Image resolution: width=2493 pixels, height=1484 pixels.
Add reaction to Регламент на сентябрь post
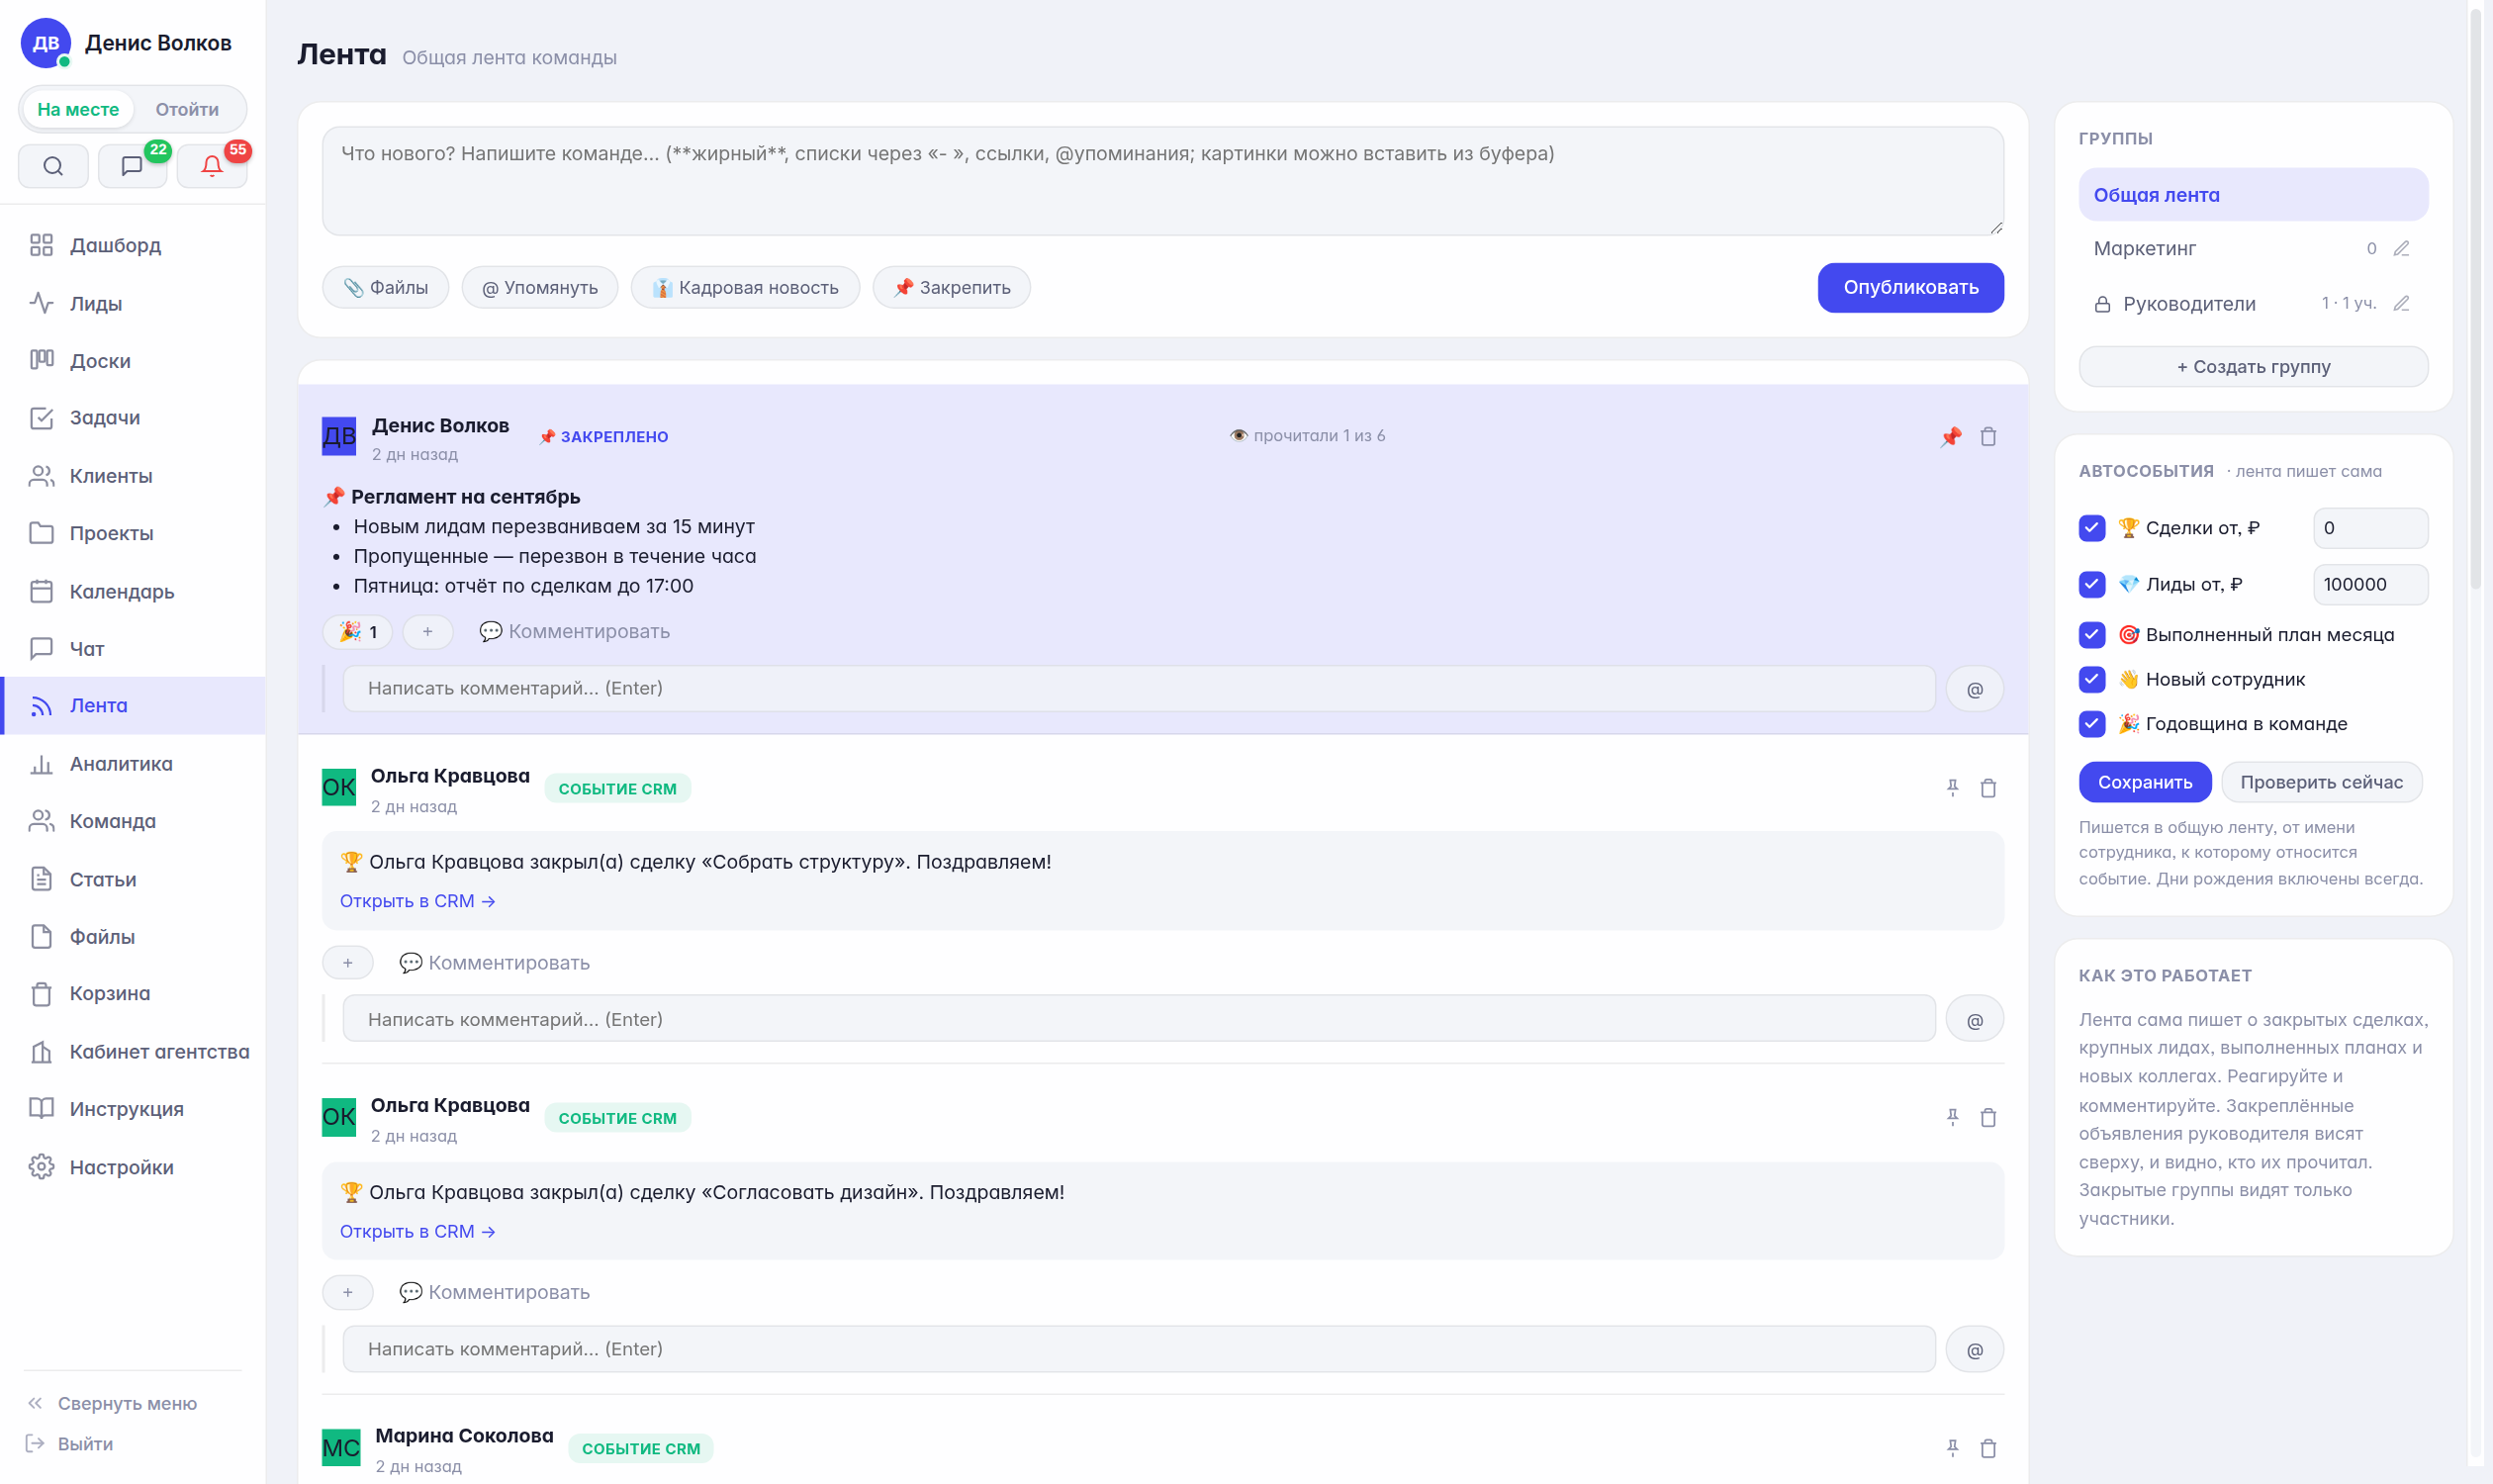click(427, 632)
